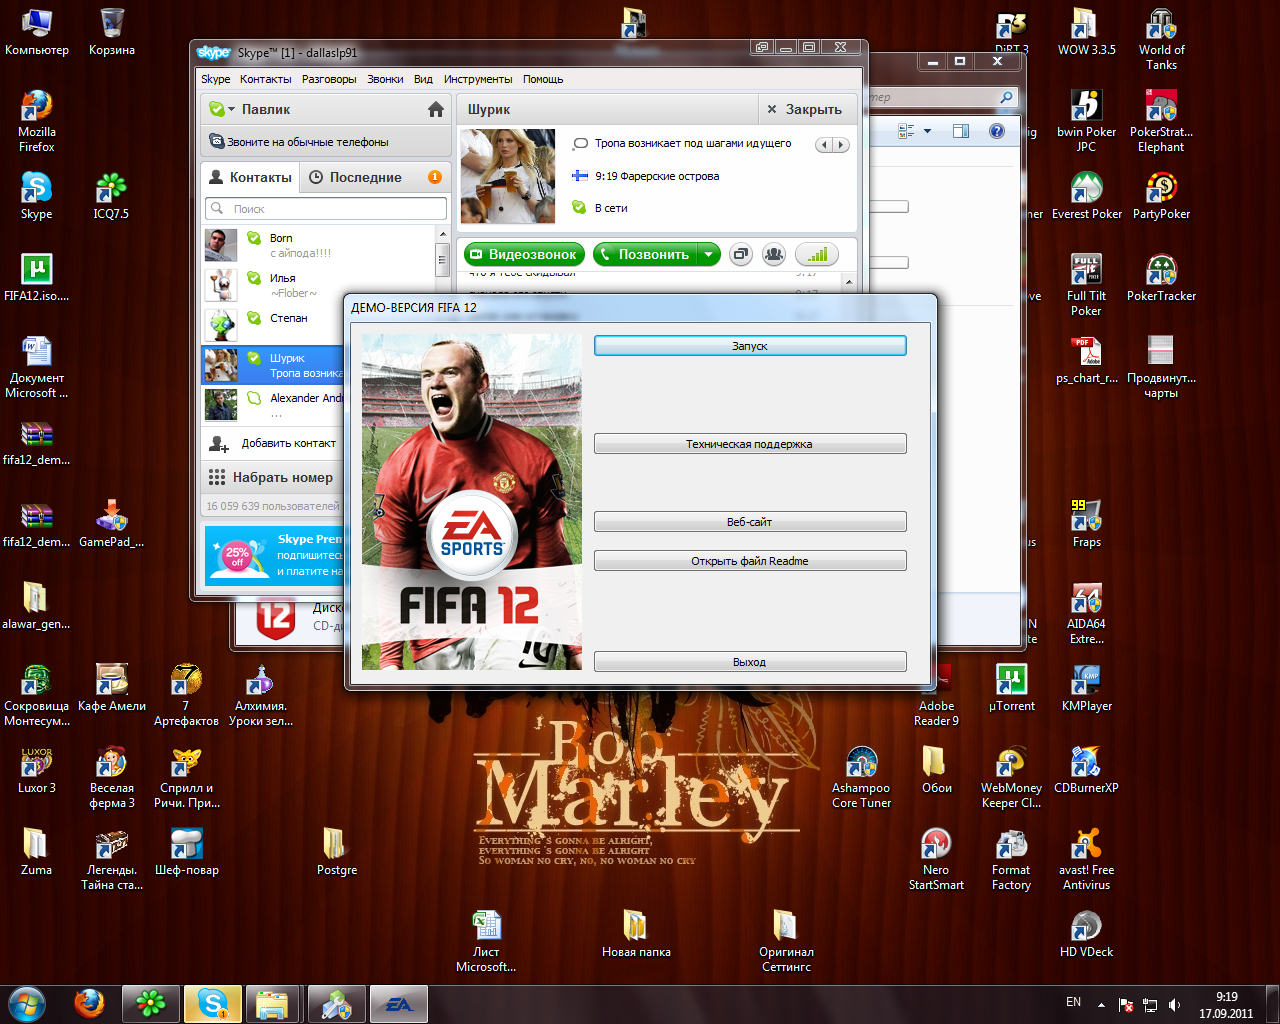Image resolution: width=1280 pixels, height=1024 pixels.
Task: Open PokerStrategy Elephant desktop icon
Action: 1161,122
